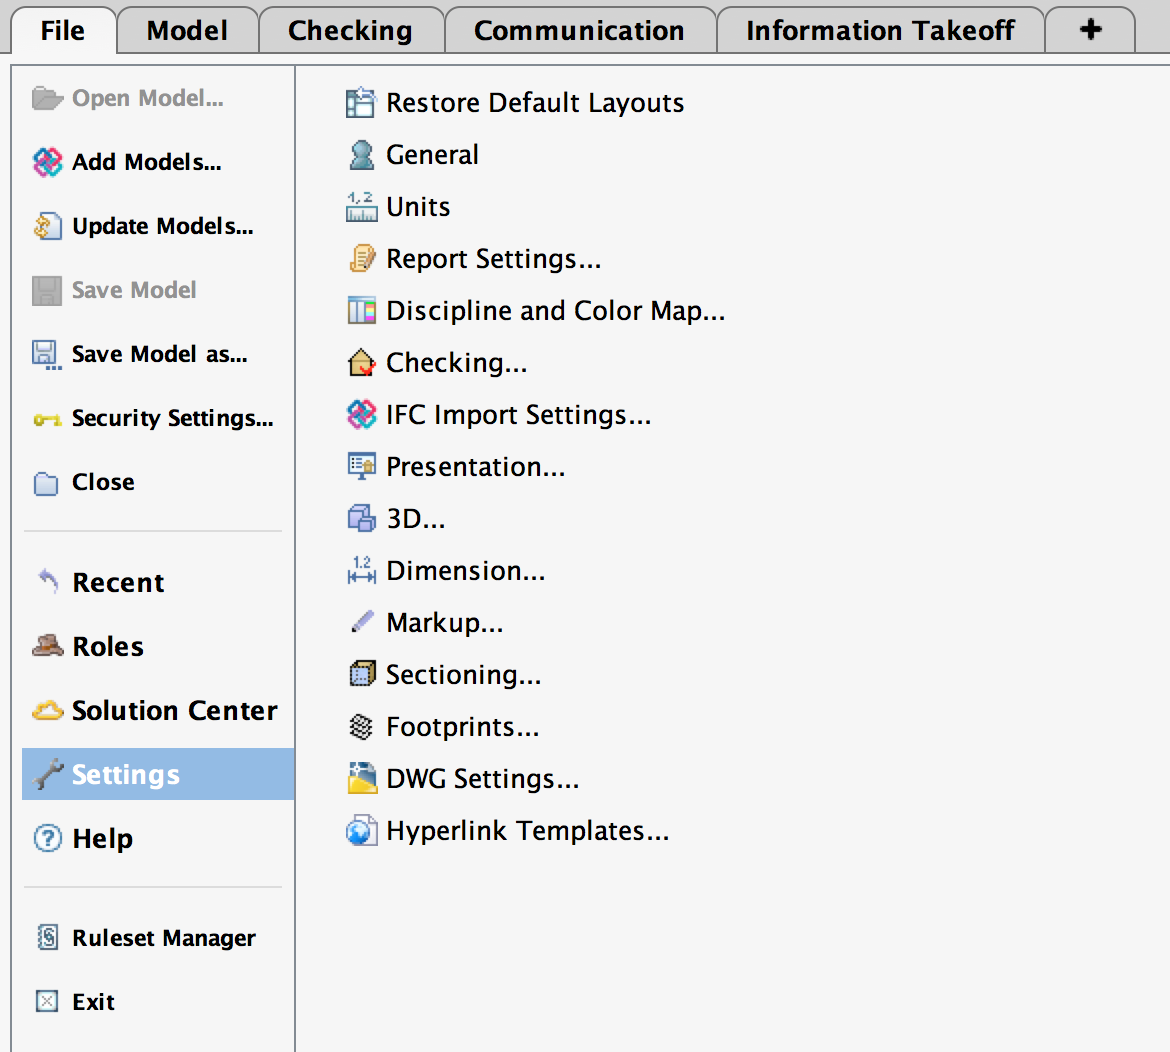Open the Communication tab
This screenshot has height=1052, width=1170.
[x=581, y=30]
